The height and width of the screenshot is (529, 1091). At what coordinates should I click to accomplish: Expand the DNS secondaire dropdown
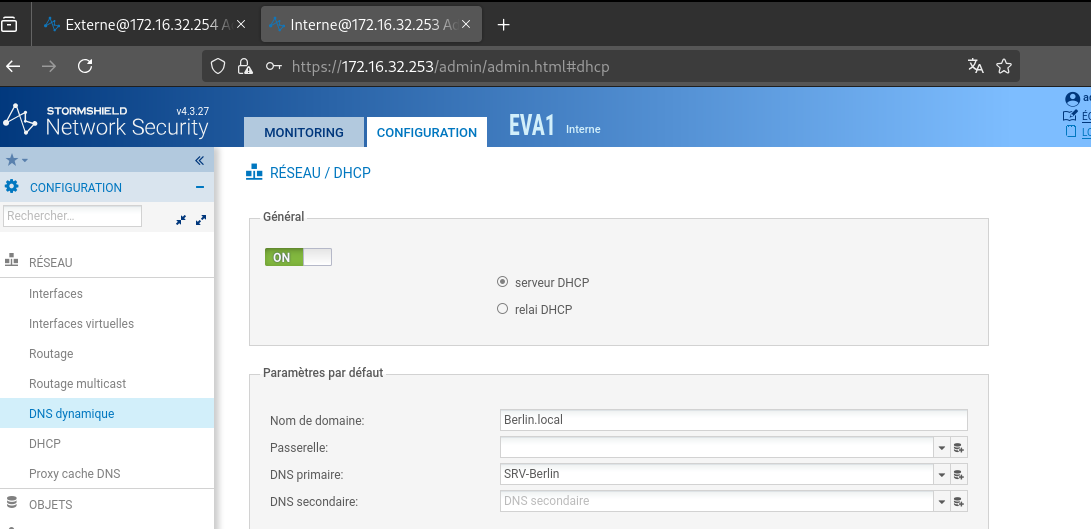941,501
